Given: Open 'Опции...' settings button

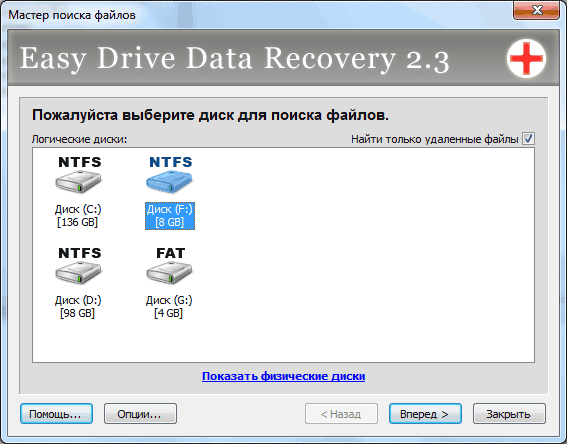Looking at the screenshot, I should (140, 414).
